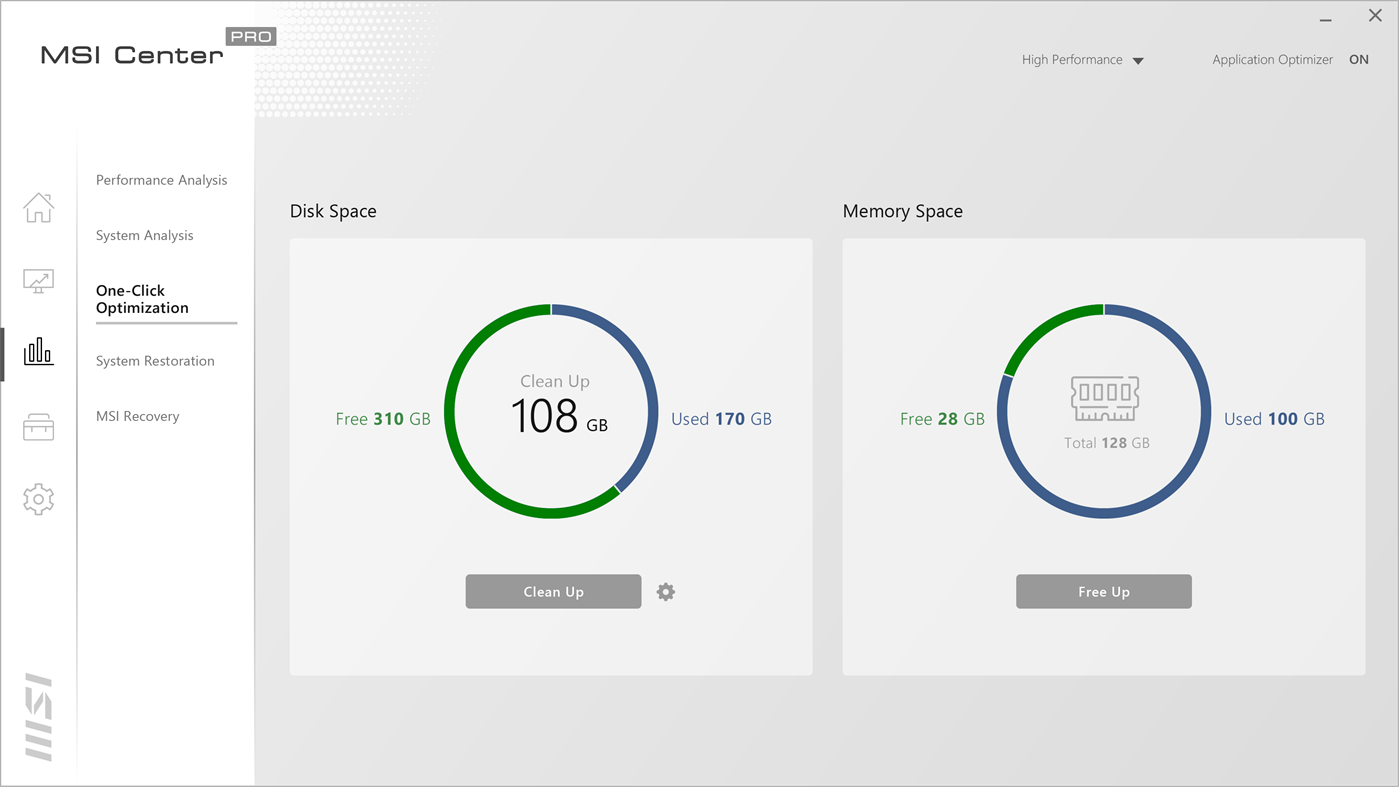Go to System Restoration
This screenshot has width=1399, height=787.
coord(155,361)
